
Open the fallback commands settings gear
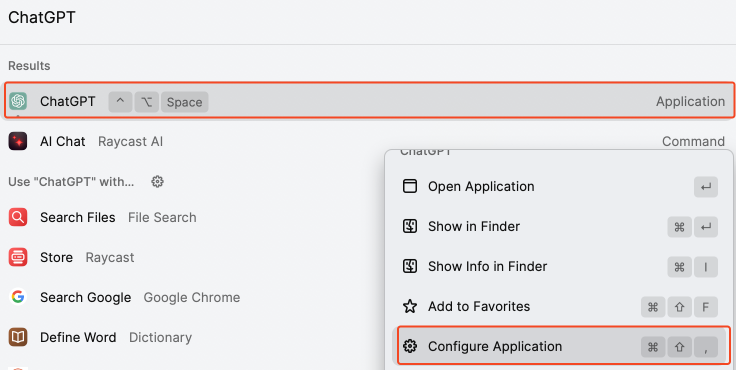[x=157, y=182]
